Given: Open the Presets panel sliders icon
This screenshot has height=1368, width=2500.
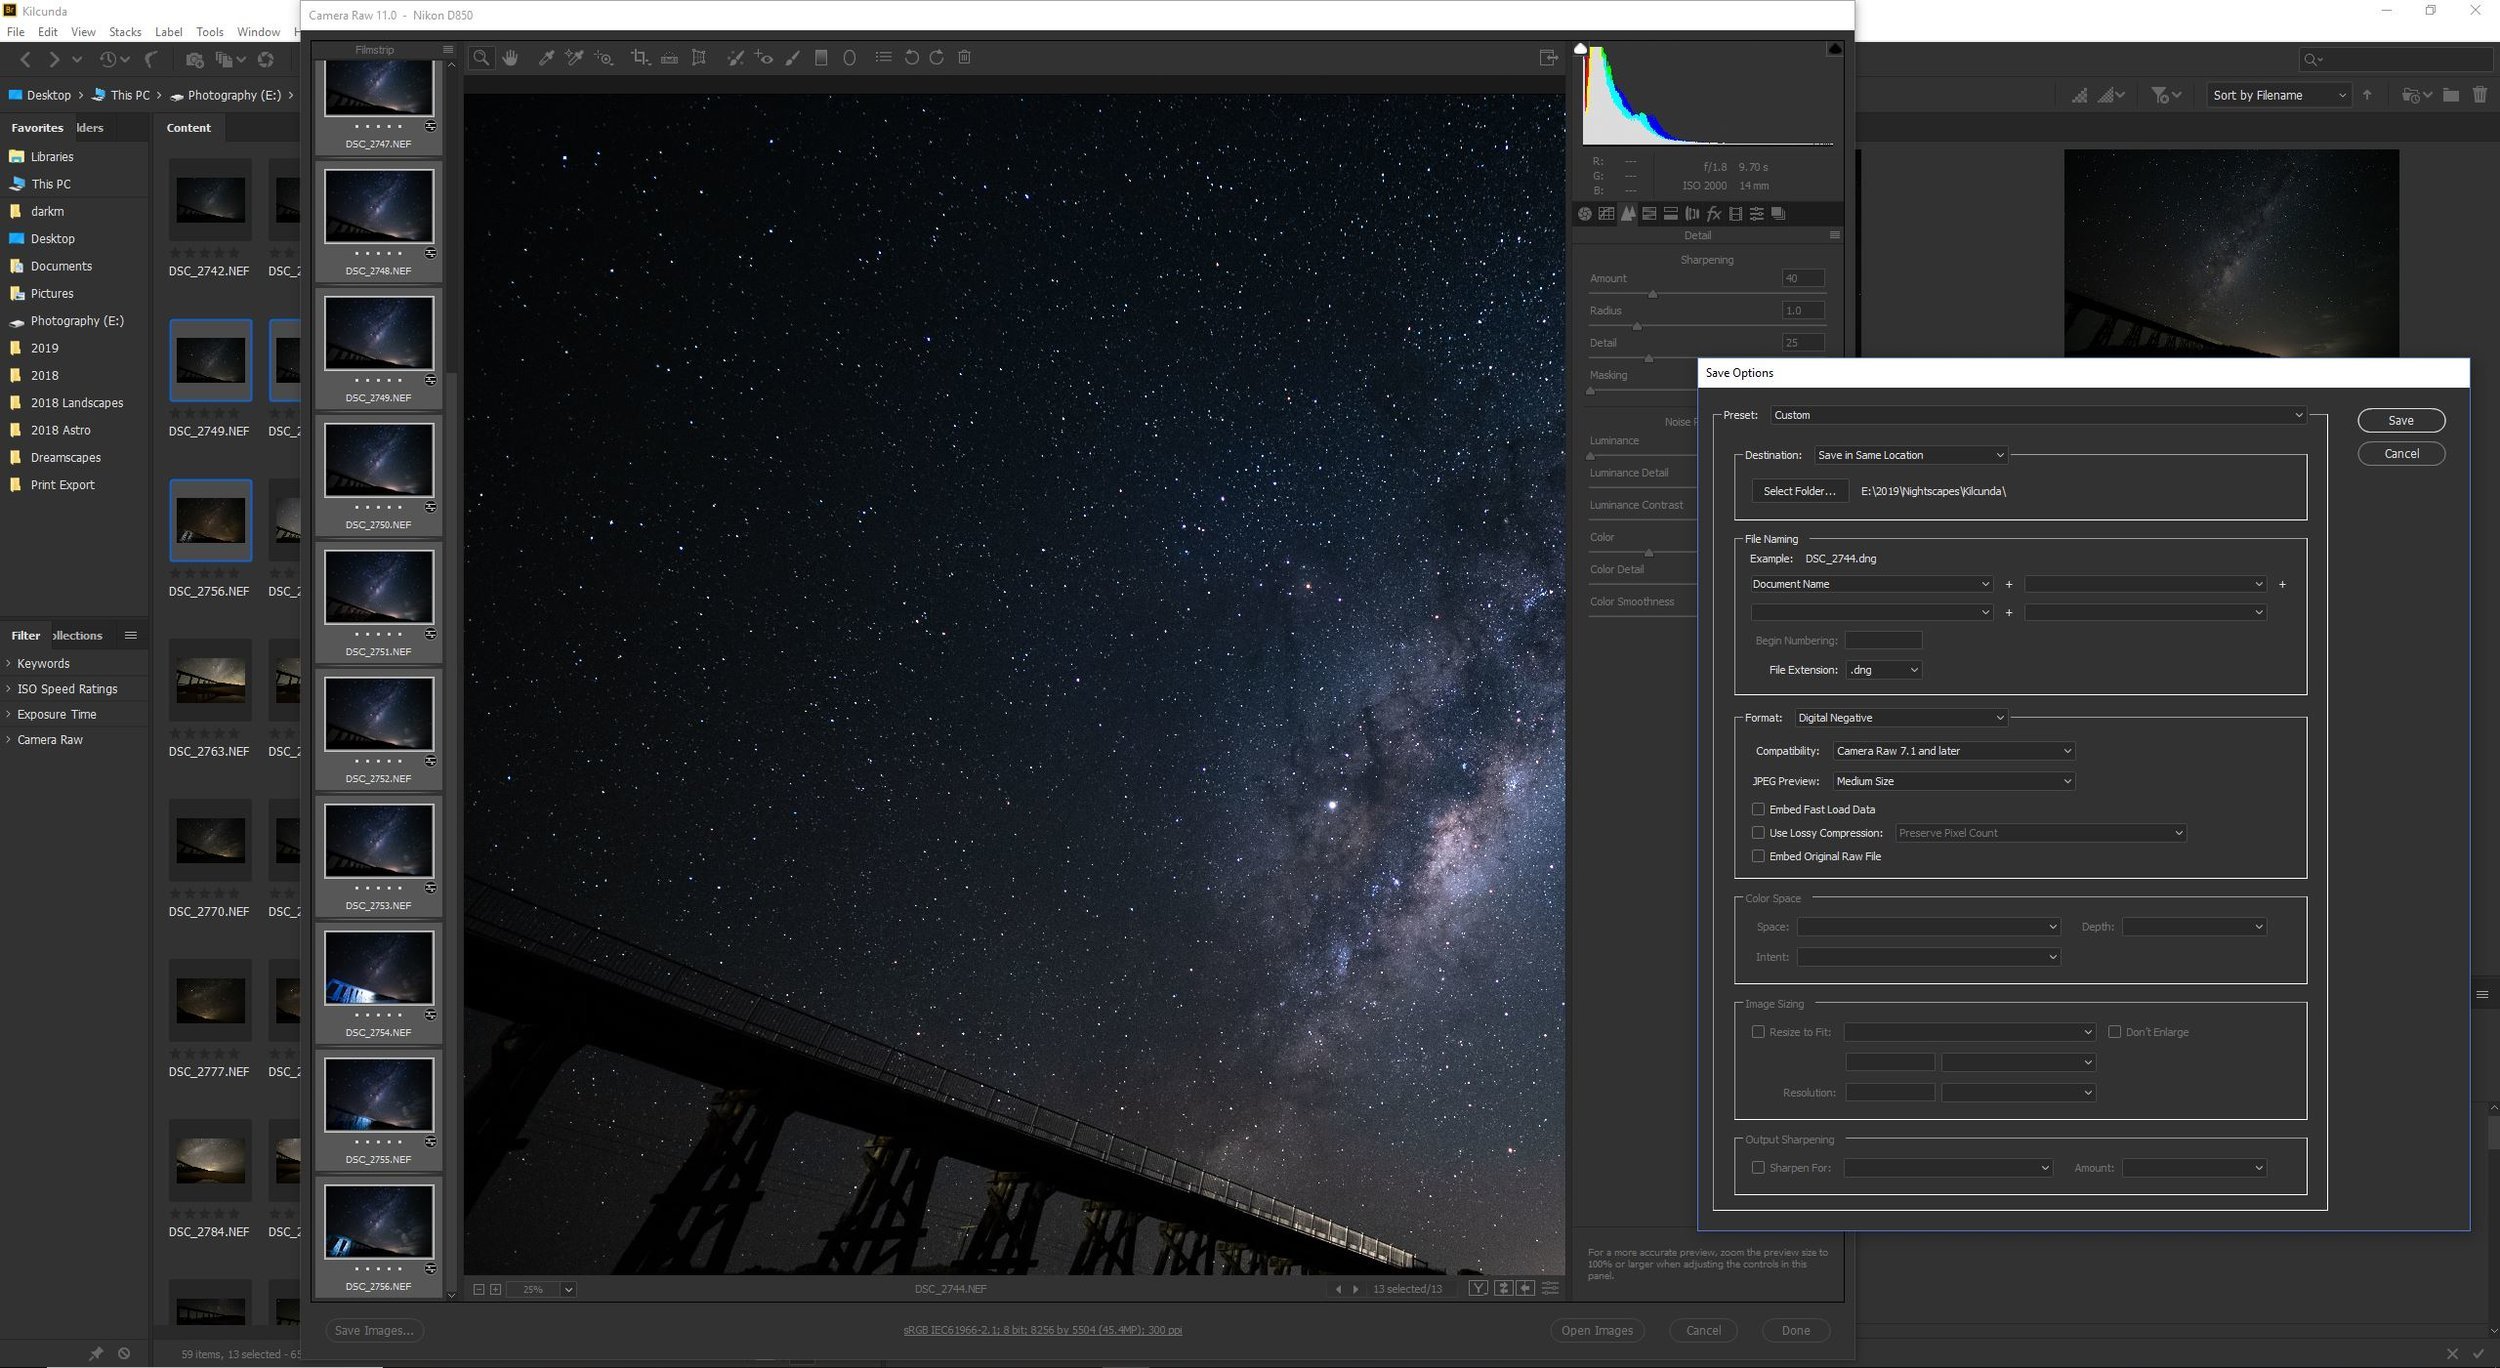Looking at the screenshot, I should [1756, 213].
